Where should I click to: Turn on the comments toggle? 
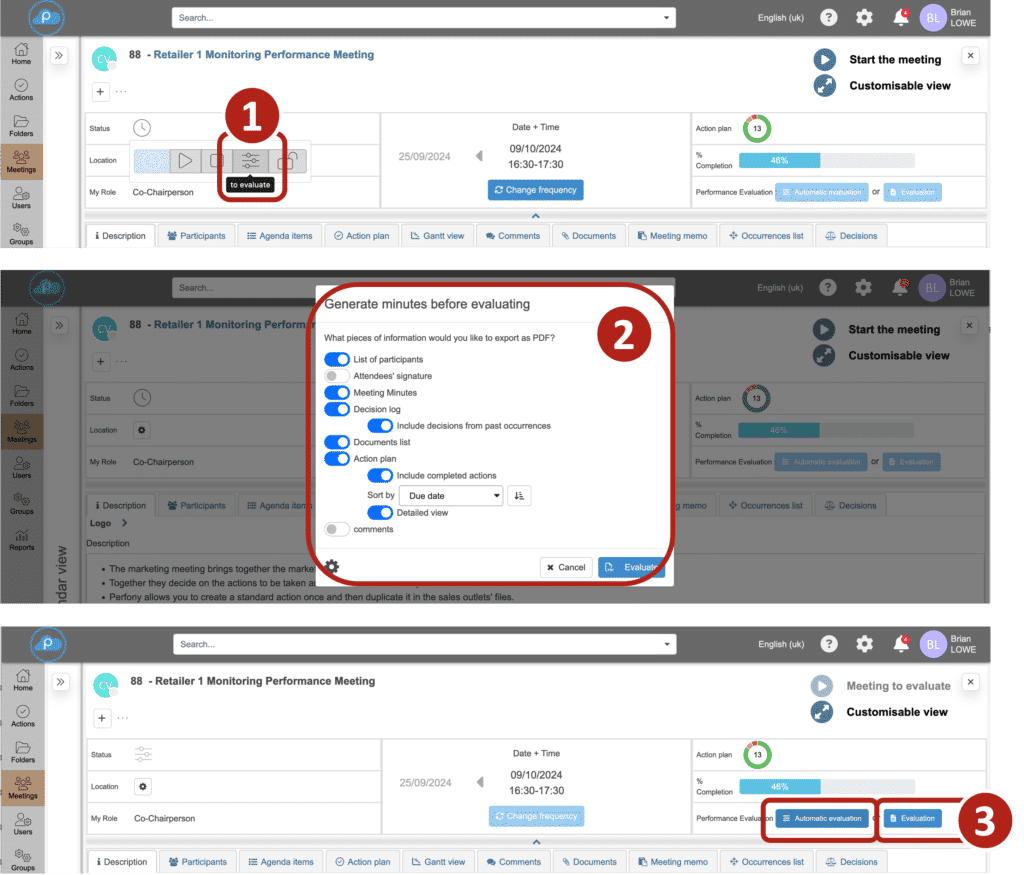(337, 529)
